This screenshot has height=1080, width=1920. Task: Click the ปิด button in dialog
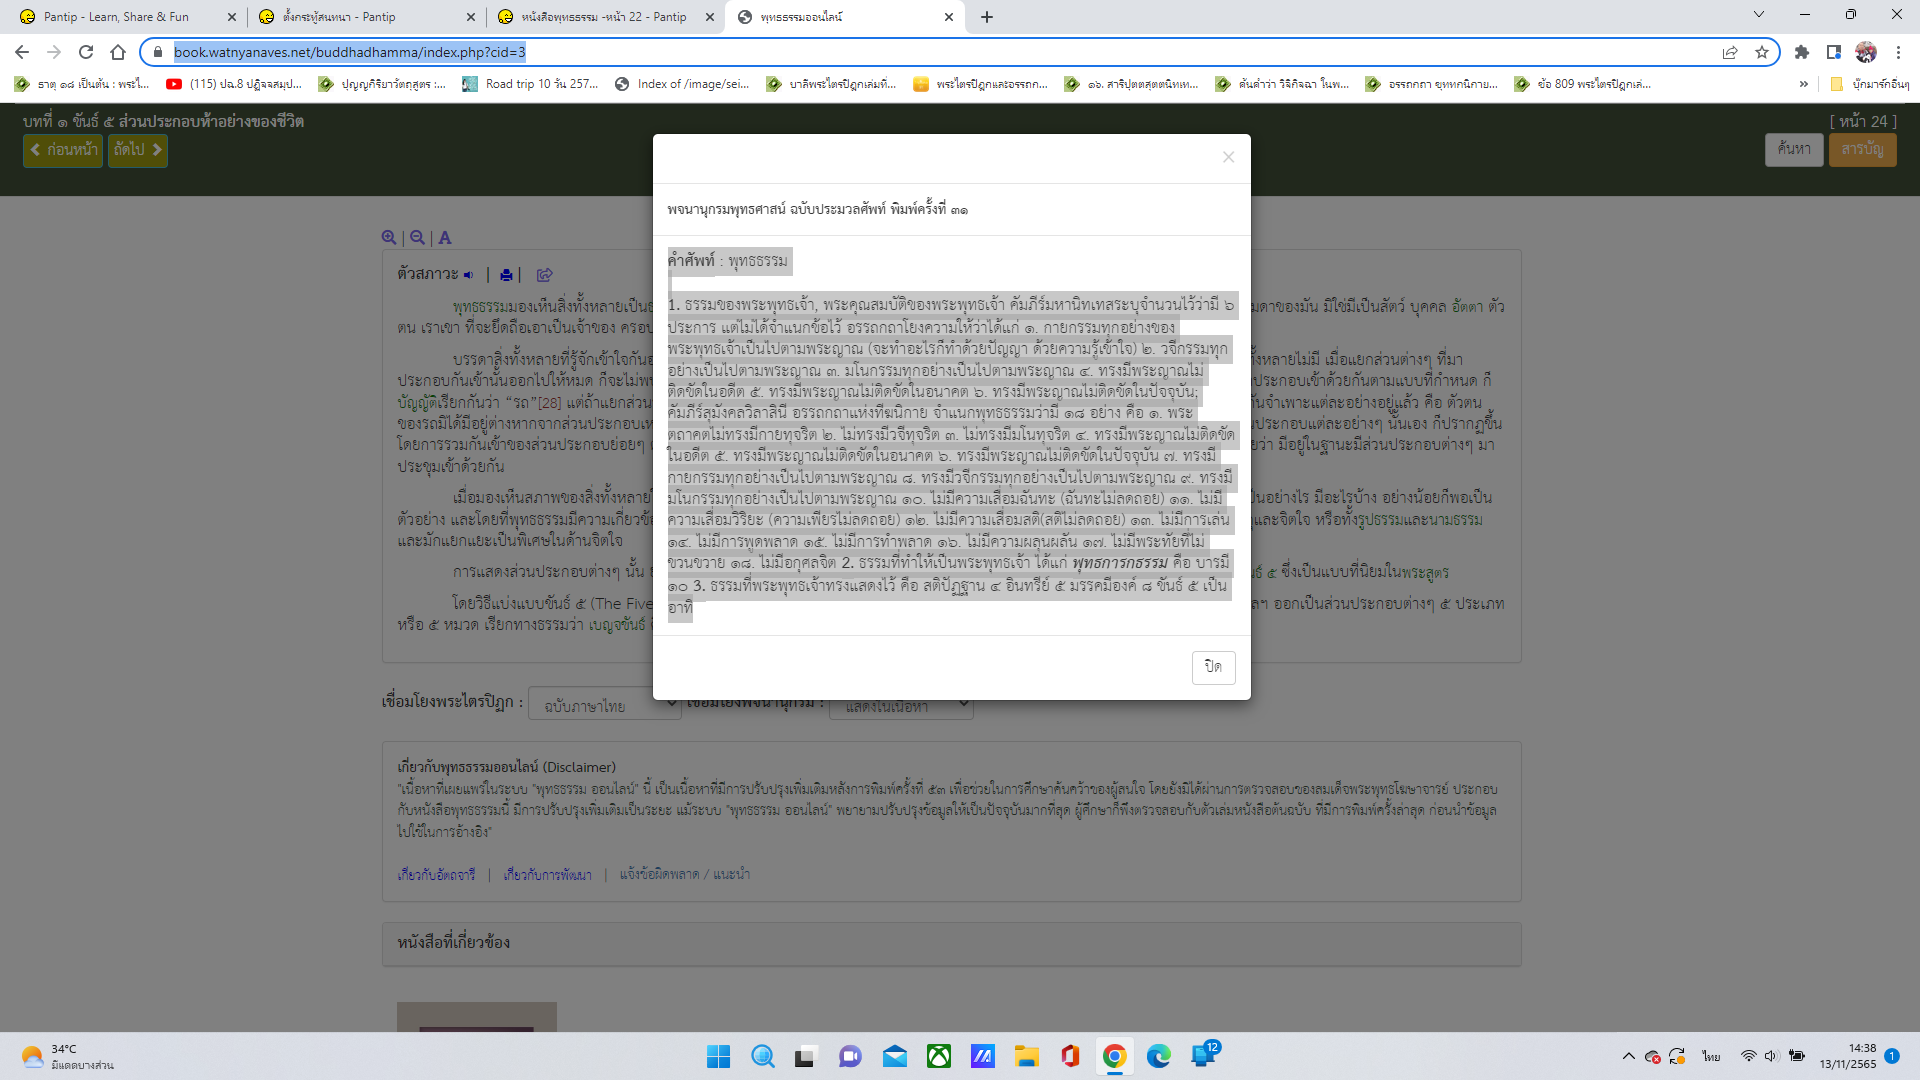click(1213, 667)
